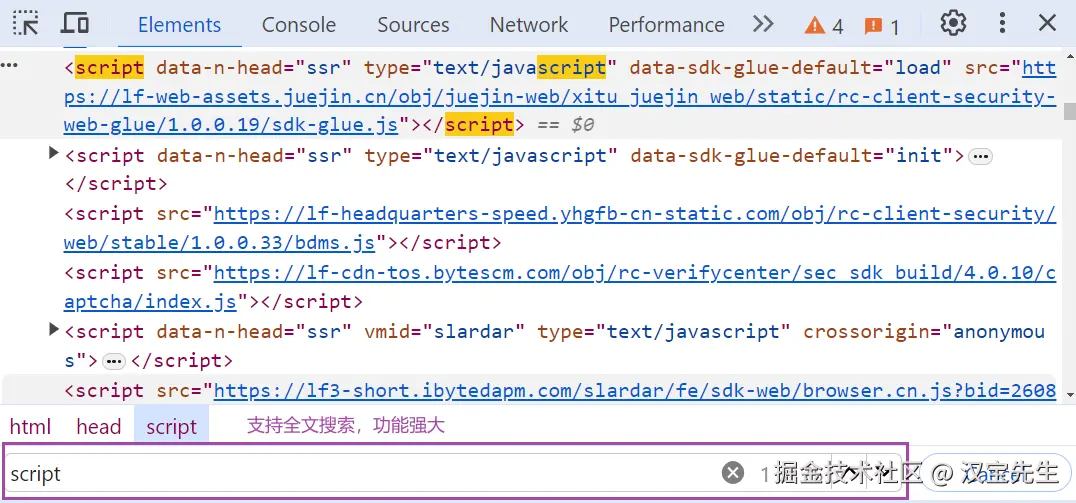This screenshot has width=1076, height=503.
Task: Click the issues count icon
Action: tap(873, 26)
